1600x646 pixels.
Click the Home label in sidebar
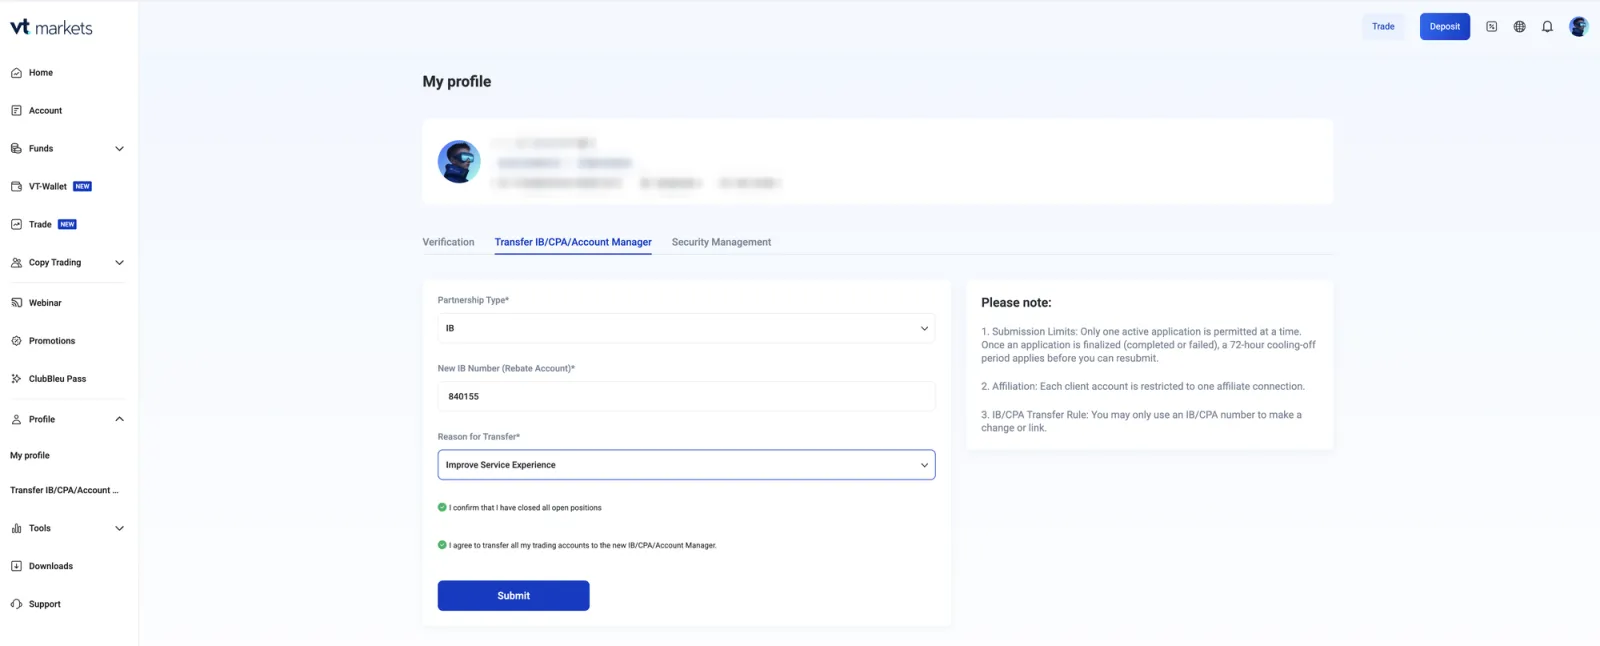(x=41, y=73)
